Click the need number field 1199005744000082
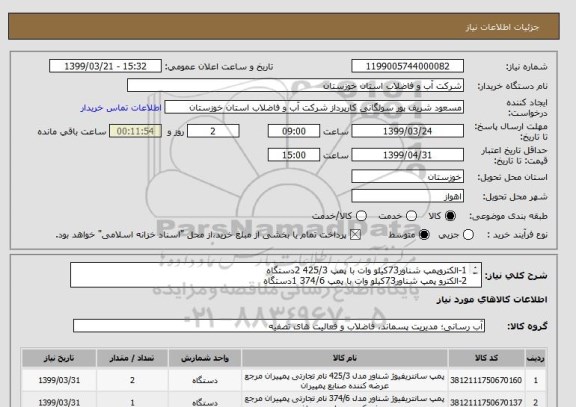 pos(407,66)
